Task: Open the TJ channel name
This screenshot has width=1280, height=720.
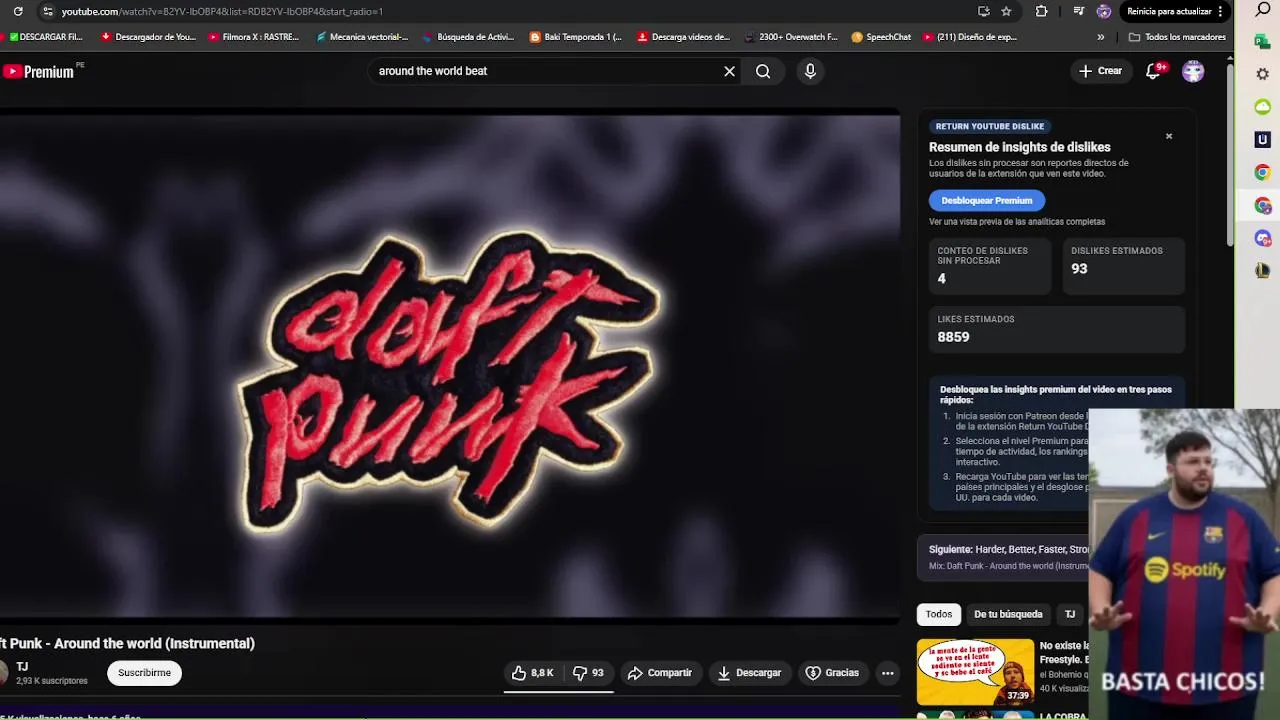Action: click(22, 666)
